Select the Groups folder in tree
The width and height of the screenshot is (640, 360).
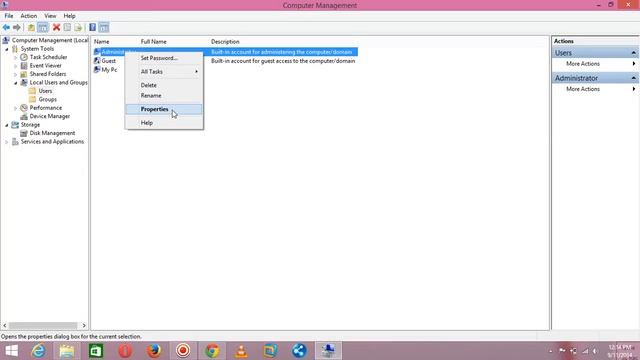pyautogui.click(x=47, y=99)
